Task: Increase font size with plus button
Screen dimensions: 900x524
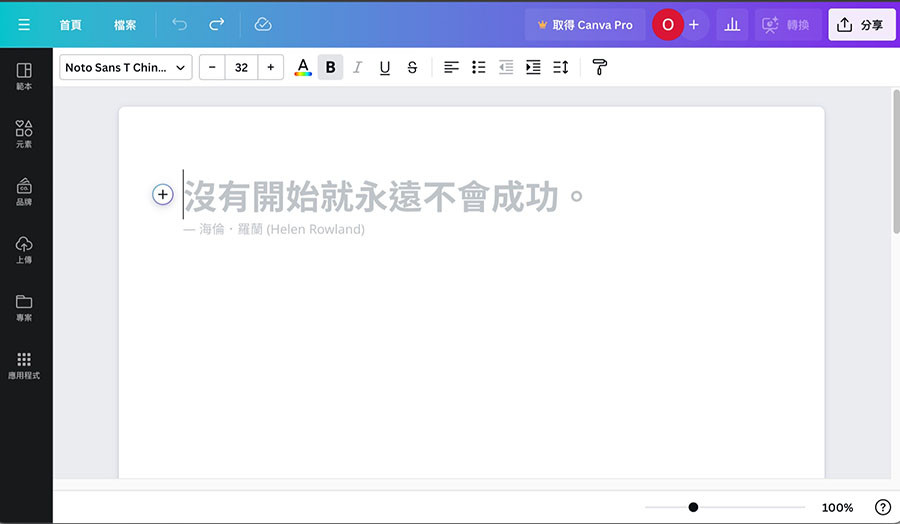Action: pyautogui.click(x=270, y=67)
